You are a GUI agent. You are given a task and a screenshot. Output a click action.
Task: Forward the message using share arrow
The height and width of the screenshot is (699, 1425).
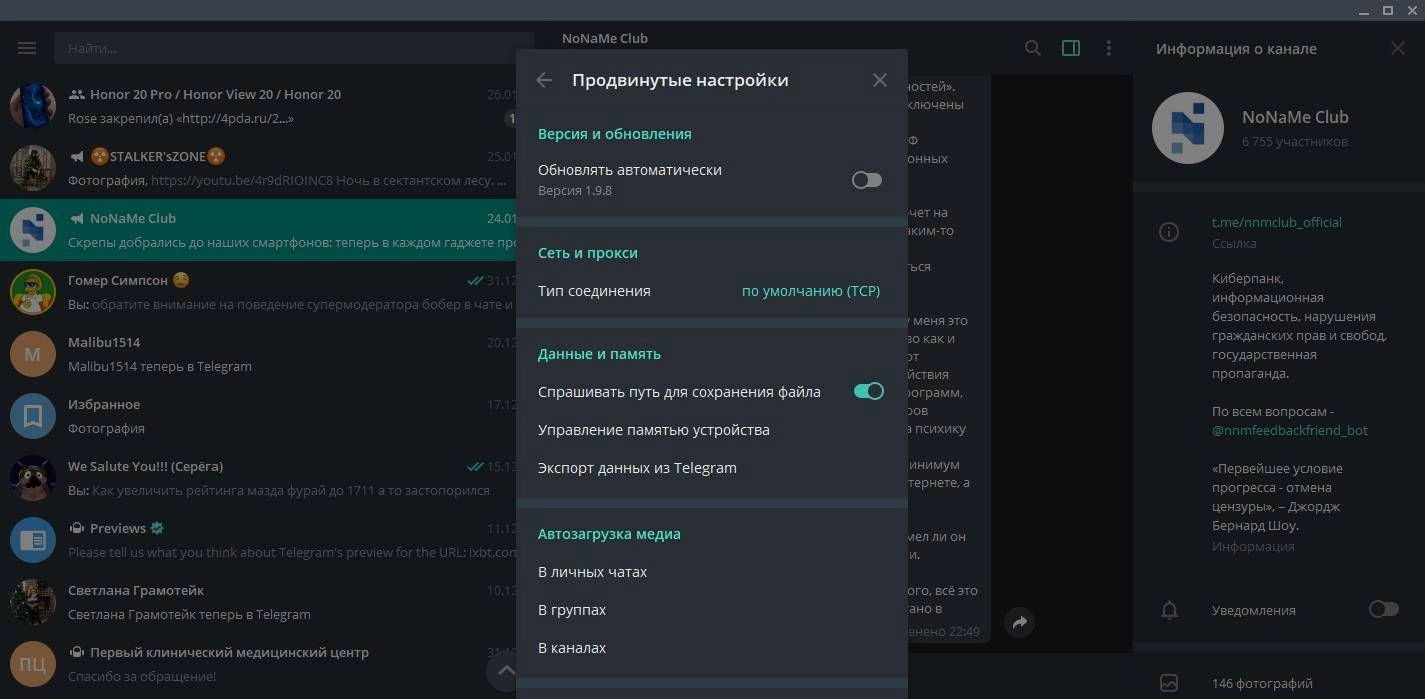pos(1019,623)
